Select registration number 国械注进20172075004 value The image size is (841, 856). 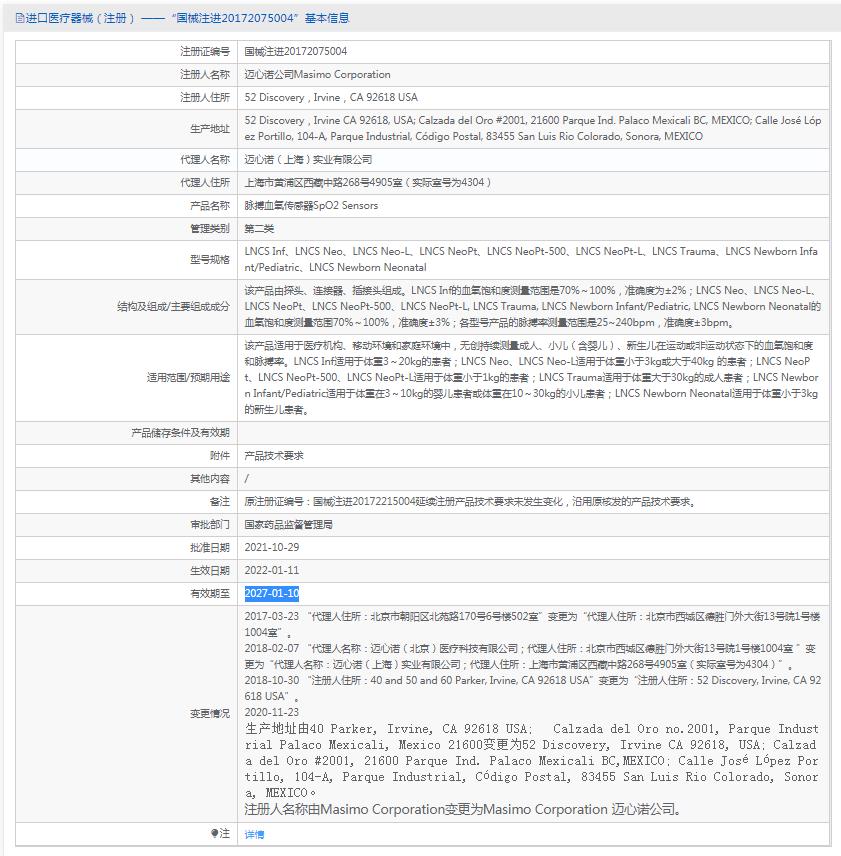pyautogui.click(x=296, y=51)
